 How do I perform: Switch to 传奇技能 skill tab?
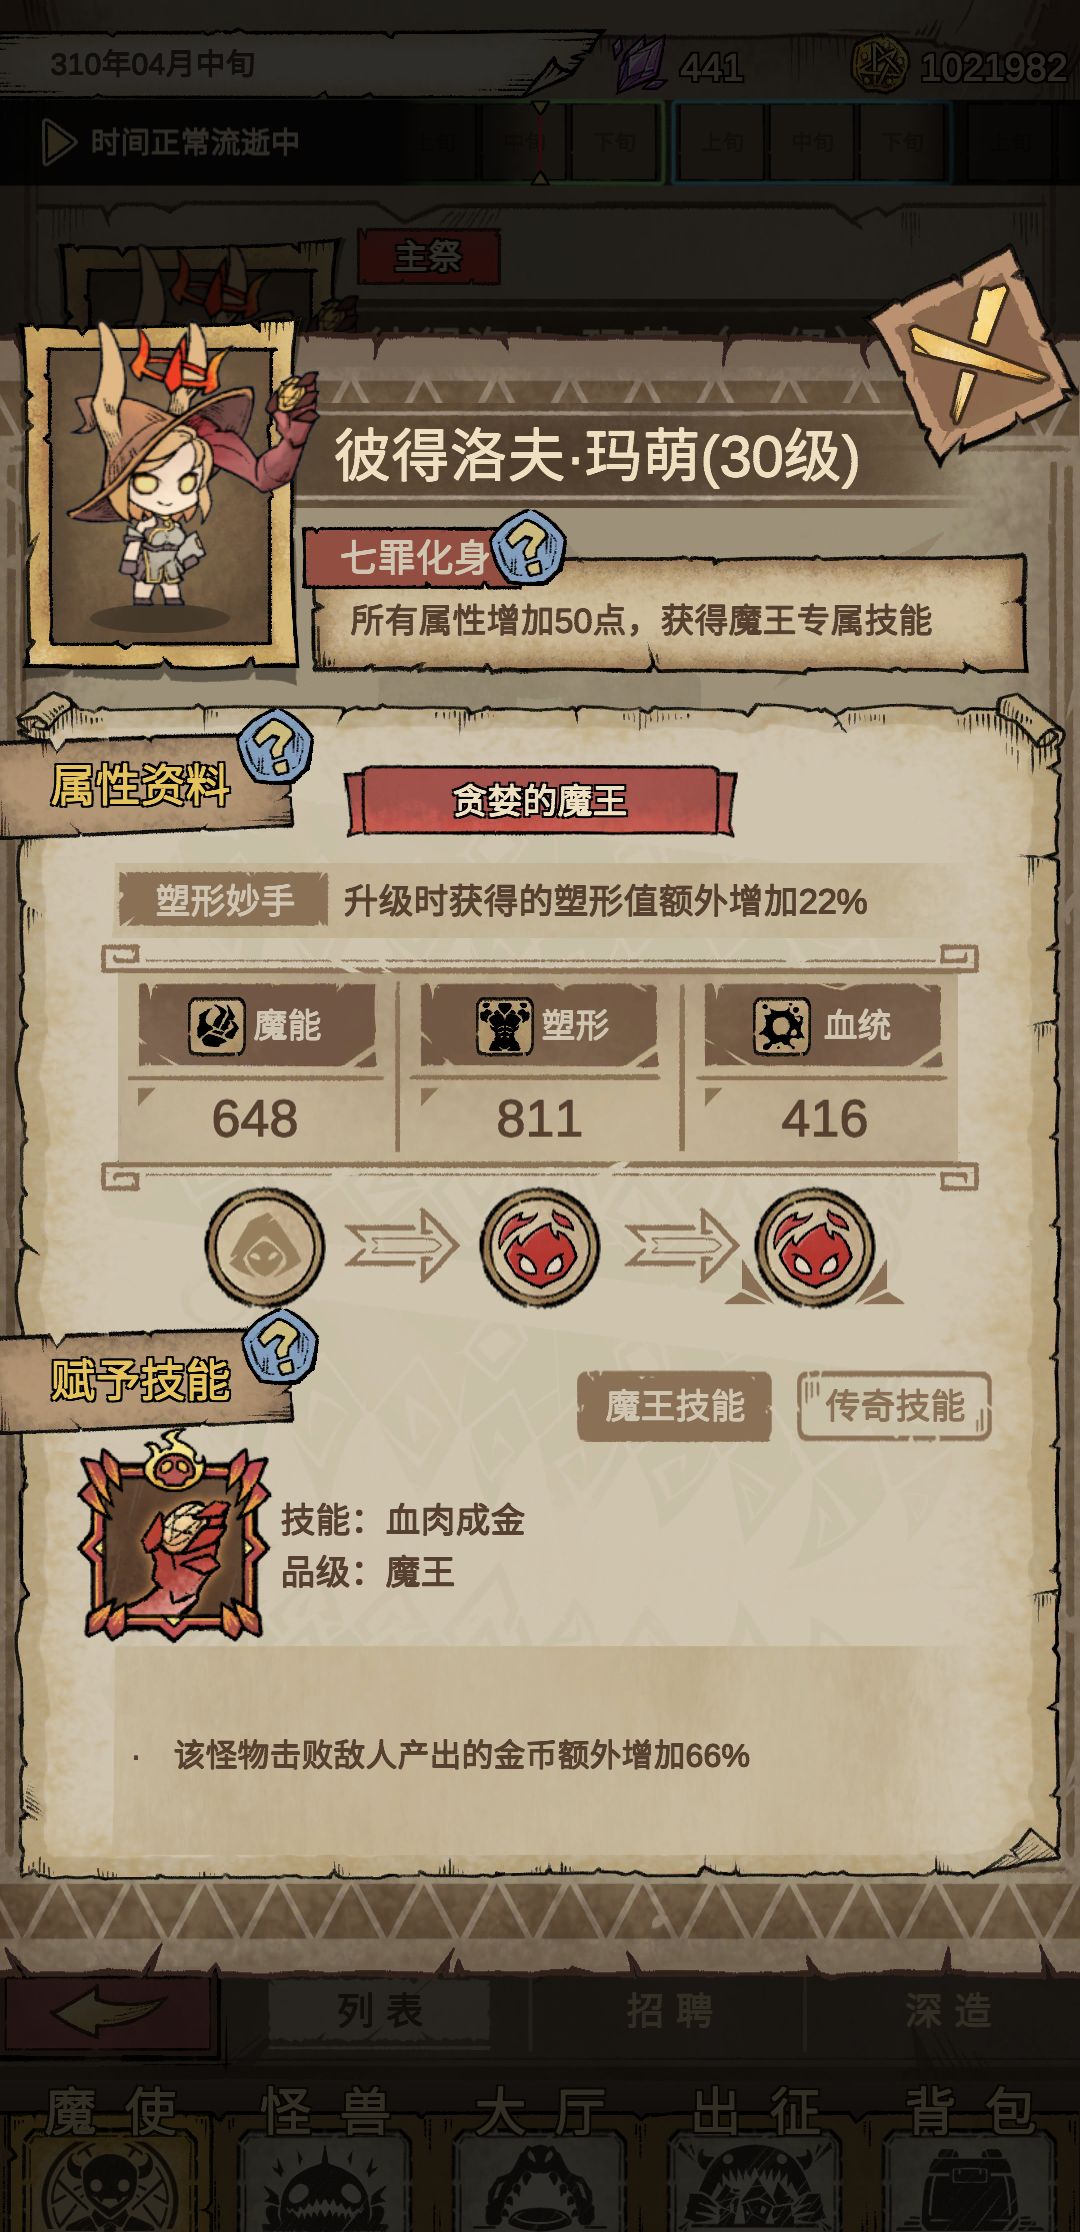coord(894,1406)
